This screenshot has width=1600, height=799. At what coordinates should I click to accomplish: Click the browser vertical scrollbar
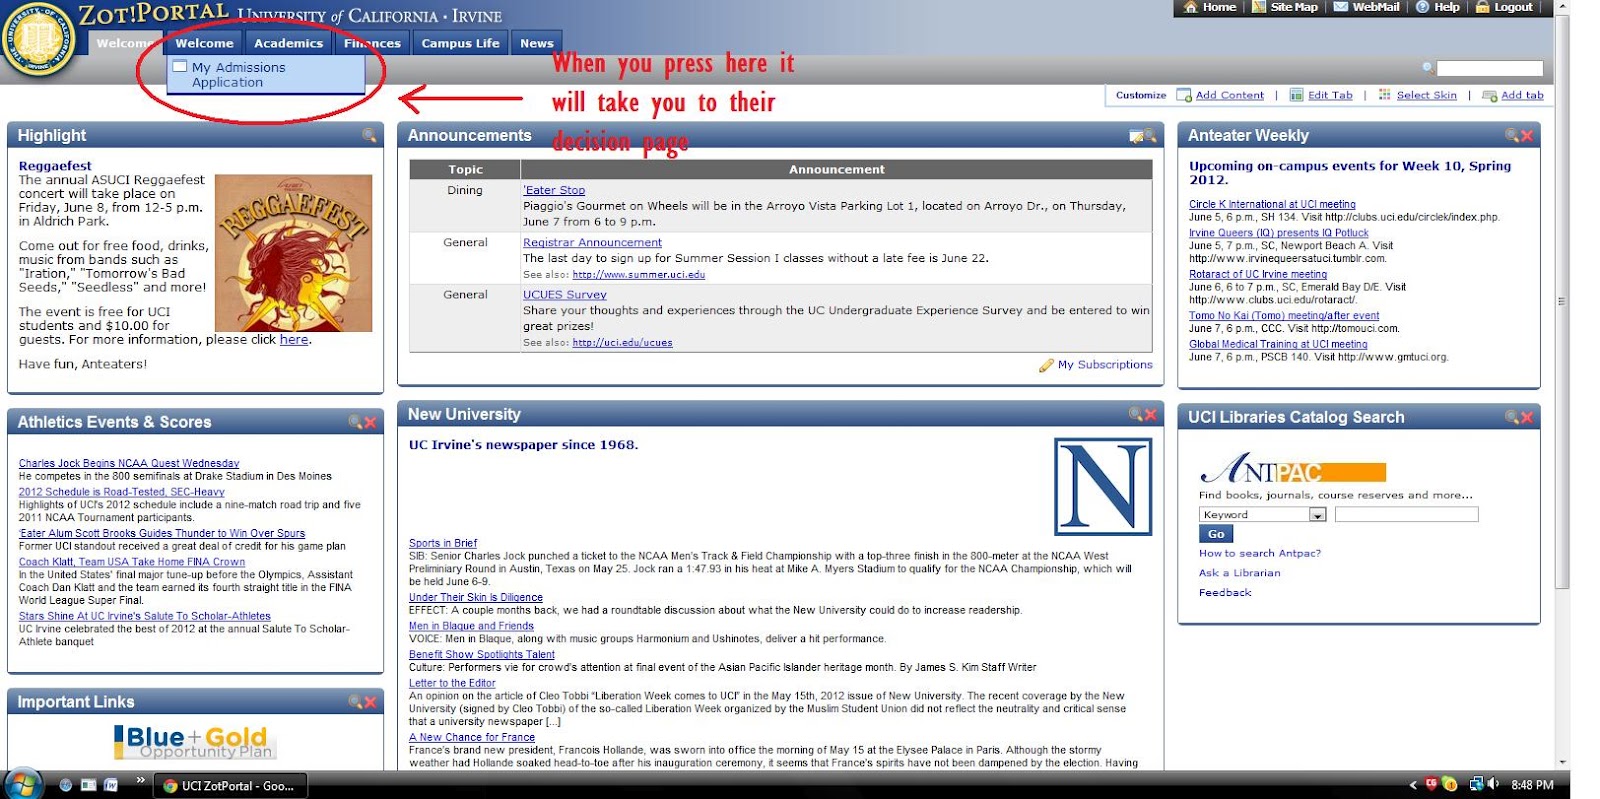click(x=1562, y=300)
